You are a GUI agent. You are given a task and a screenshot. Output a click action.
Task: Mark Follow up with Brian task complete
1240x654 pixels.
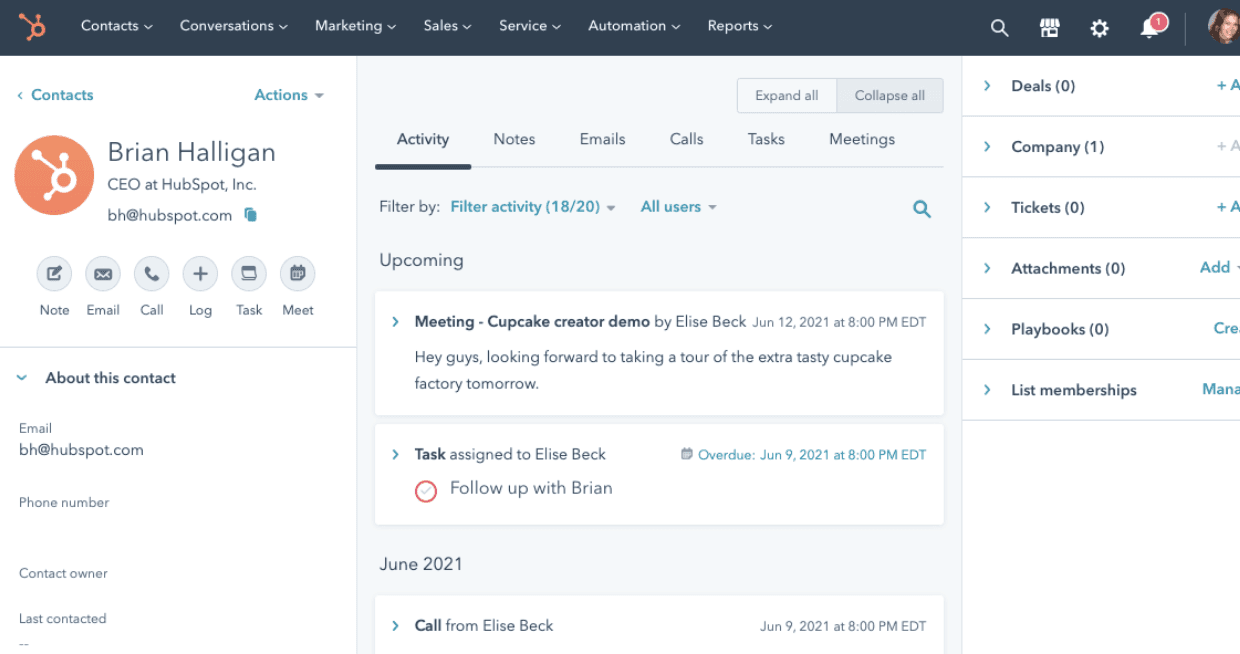(x=426, y=491)
